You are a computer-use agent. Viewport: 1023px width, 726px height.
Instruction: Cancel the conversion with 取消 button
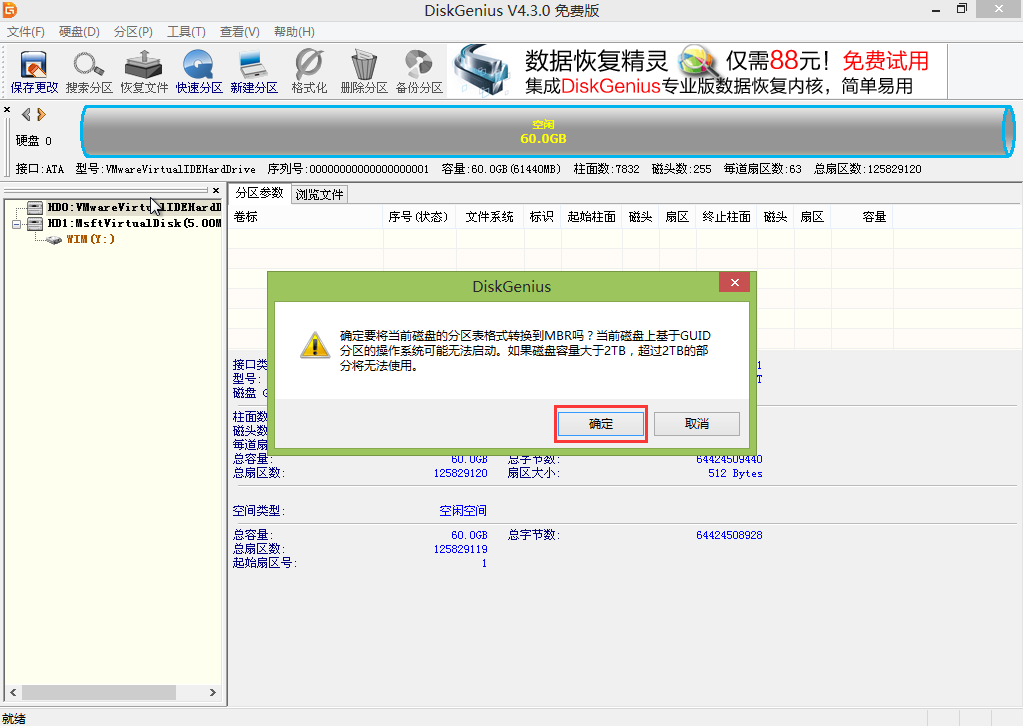[697, 424]
